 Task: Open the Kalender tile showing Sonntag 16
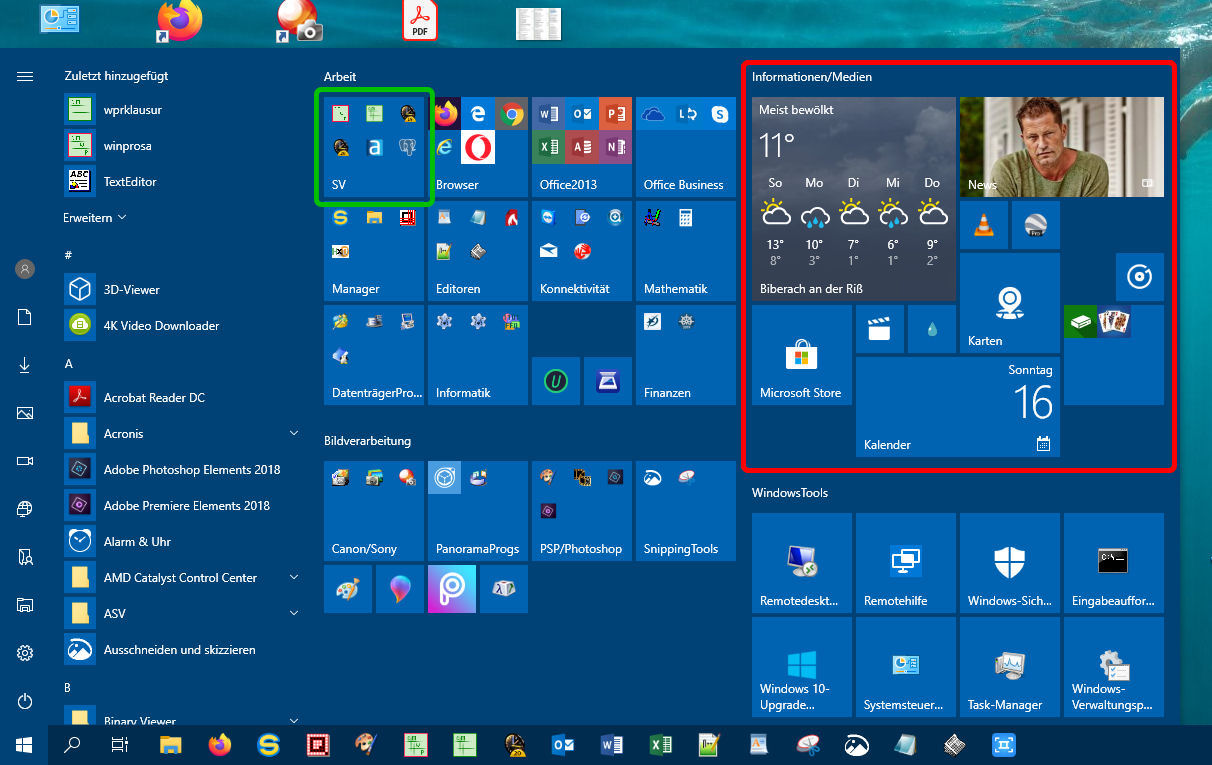pos(957,407)
